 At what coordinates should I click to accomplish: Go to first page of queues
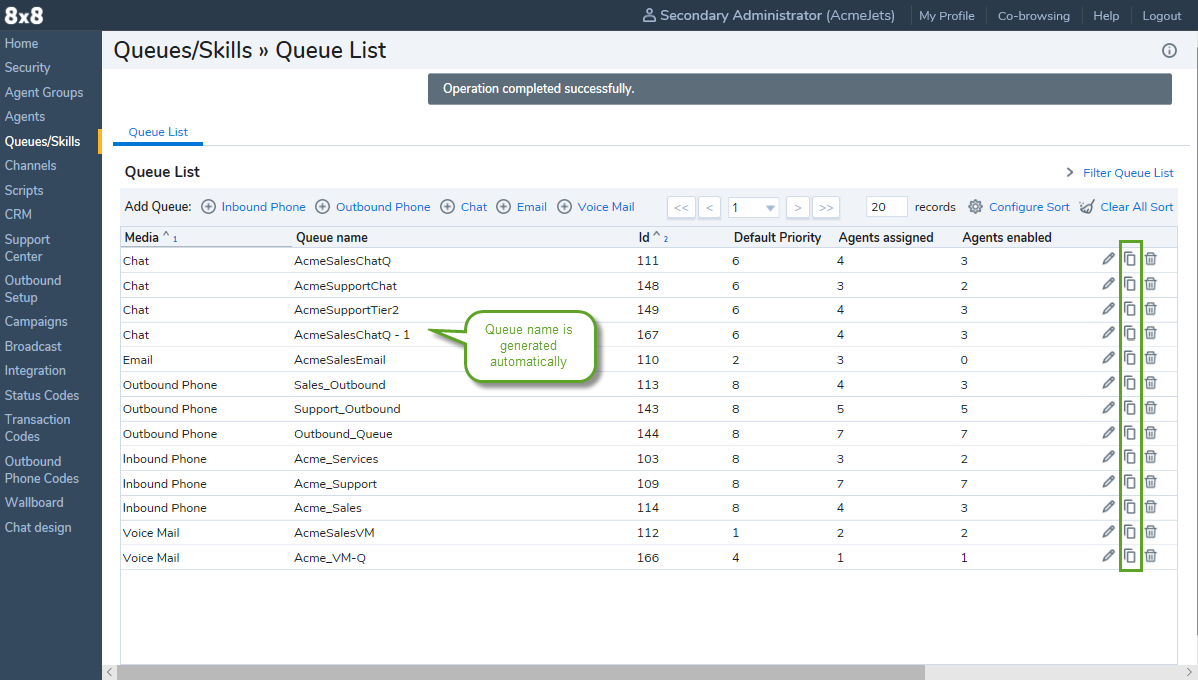pyautogui.click(x=682, y=207)
